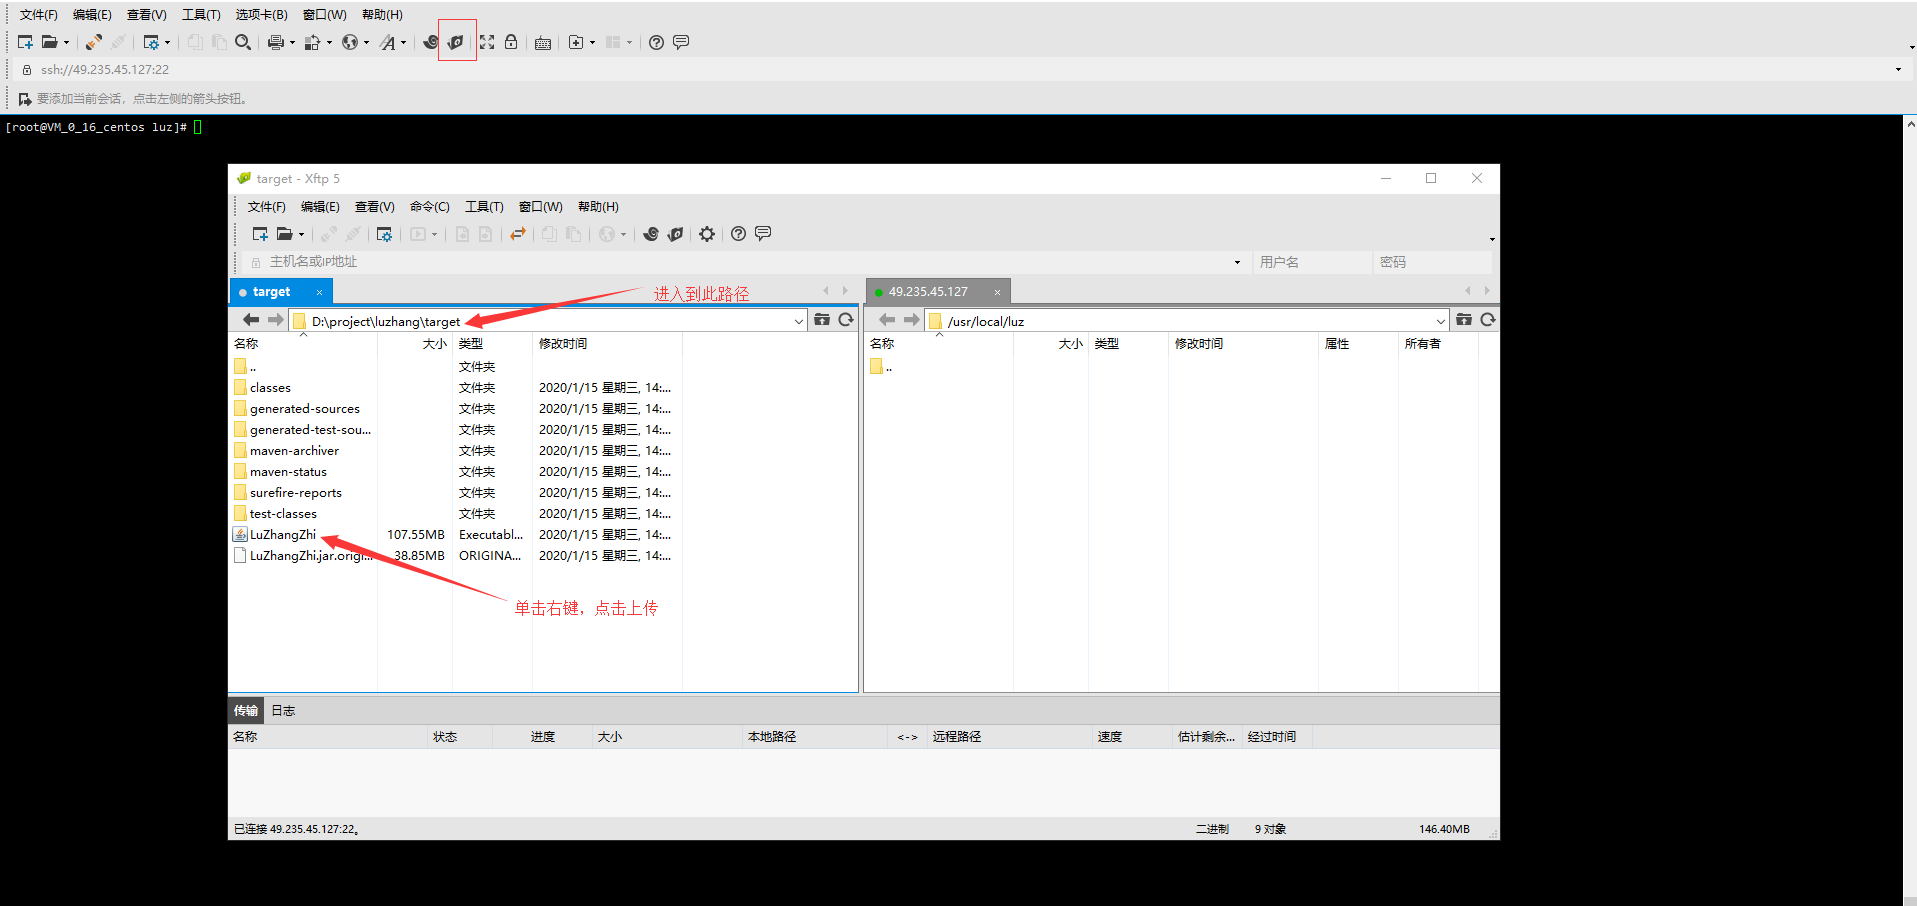Click the reconnect icon in Xshell toolbar

pyautogui.click(x=93, y=42)
